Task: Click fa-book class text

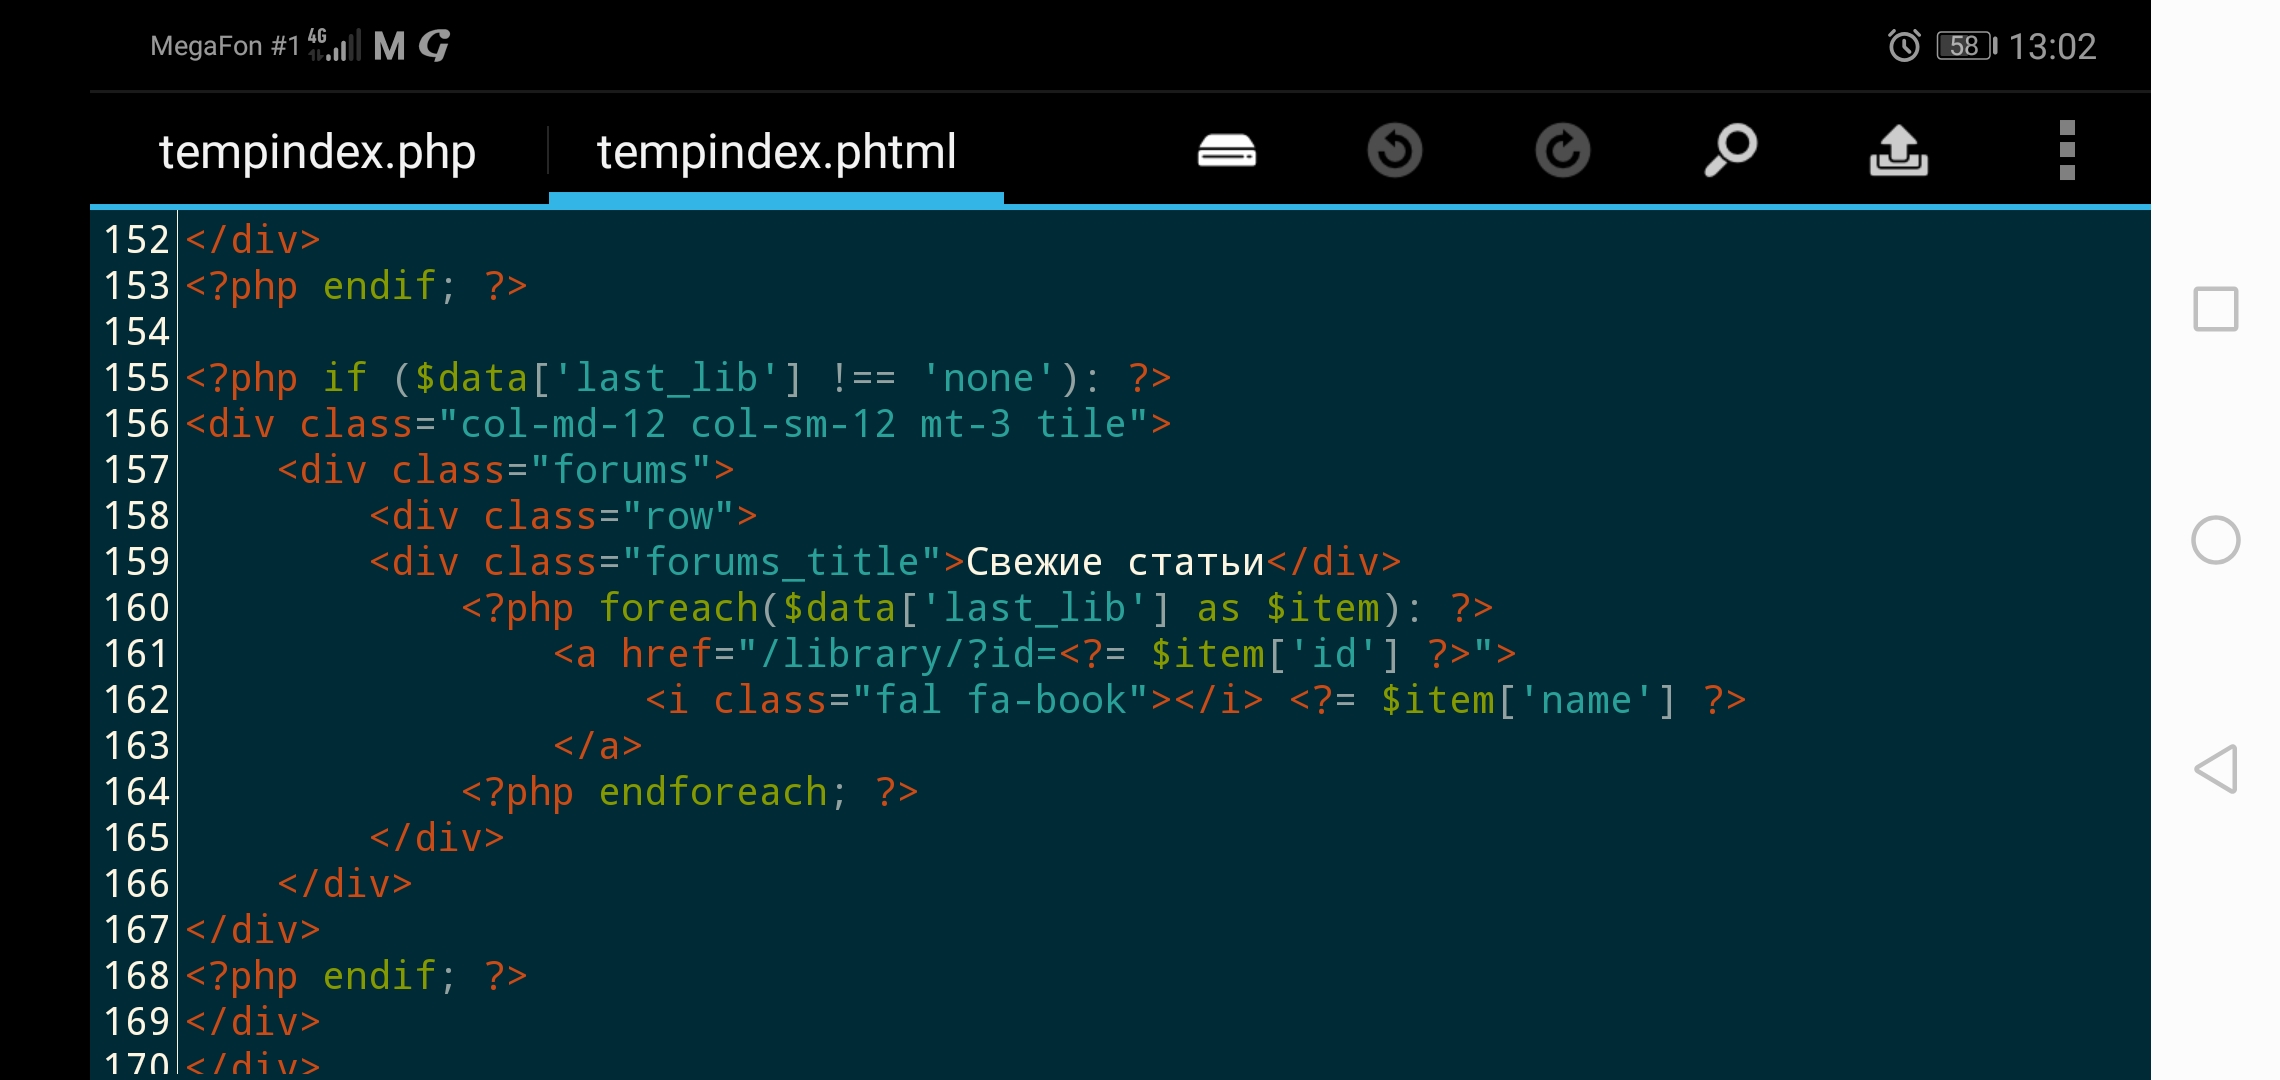Action: (1045, 700)
